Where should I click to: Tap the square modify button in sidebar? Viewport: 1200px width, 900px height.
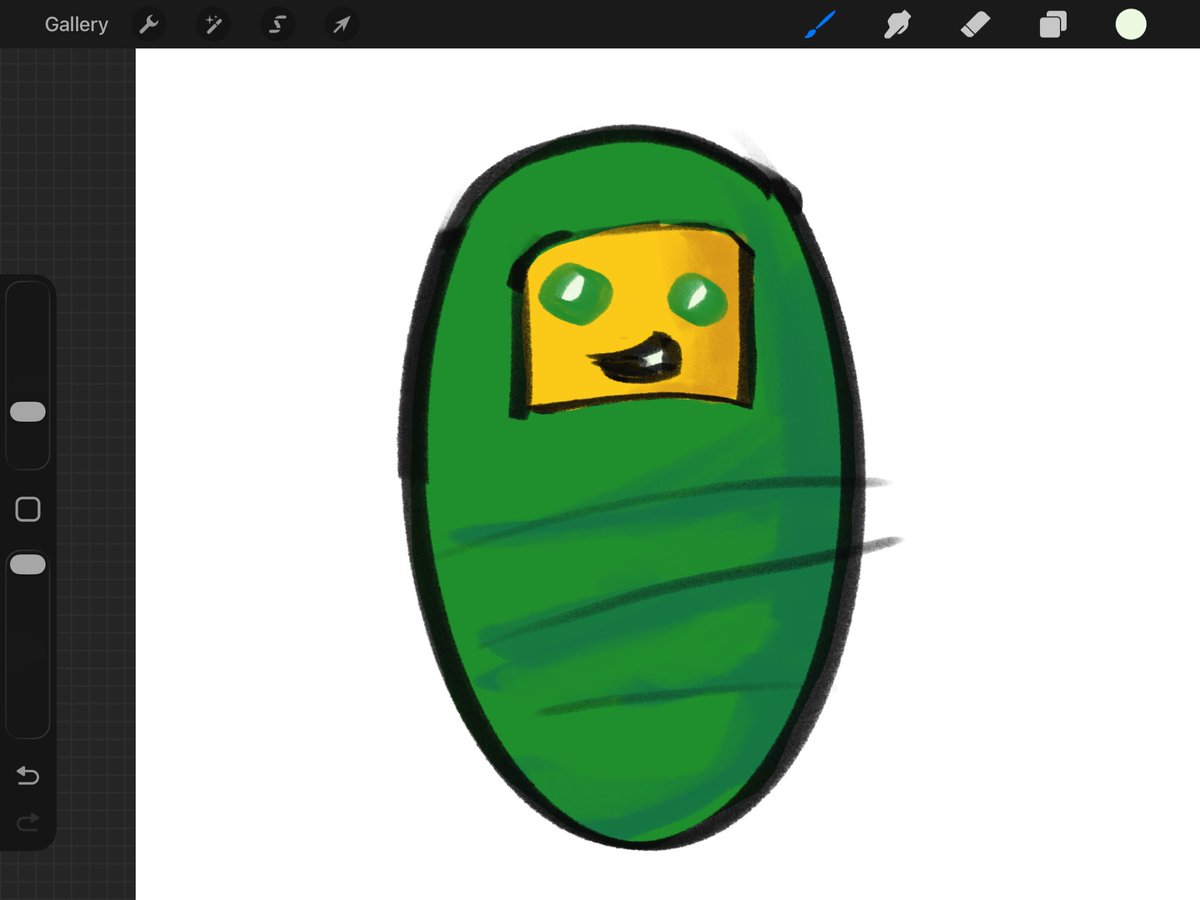click(28, 510)
